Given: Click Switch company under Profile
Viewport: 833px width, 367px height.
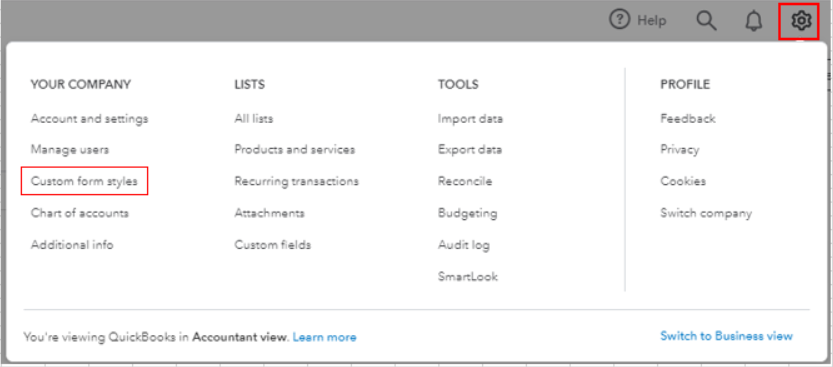Looking at the screenshot, I should [706, 213].
